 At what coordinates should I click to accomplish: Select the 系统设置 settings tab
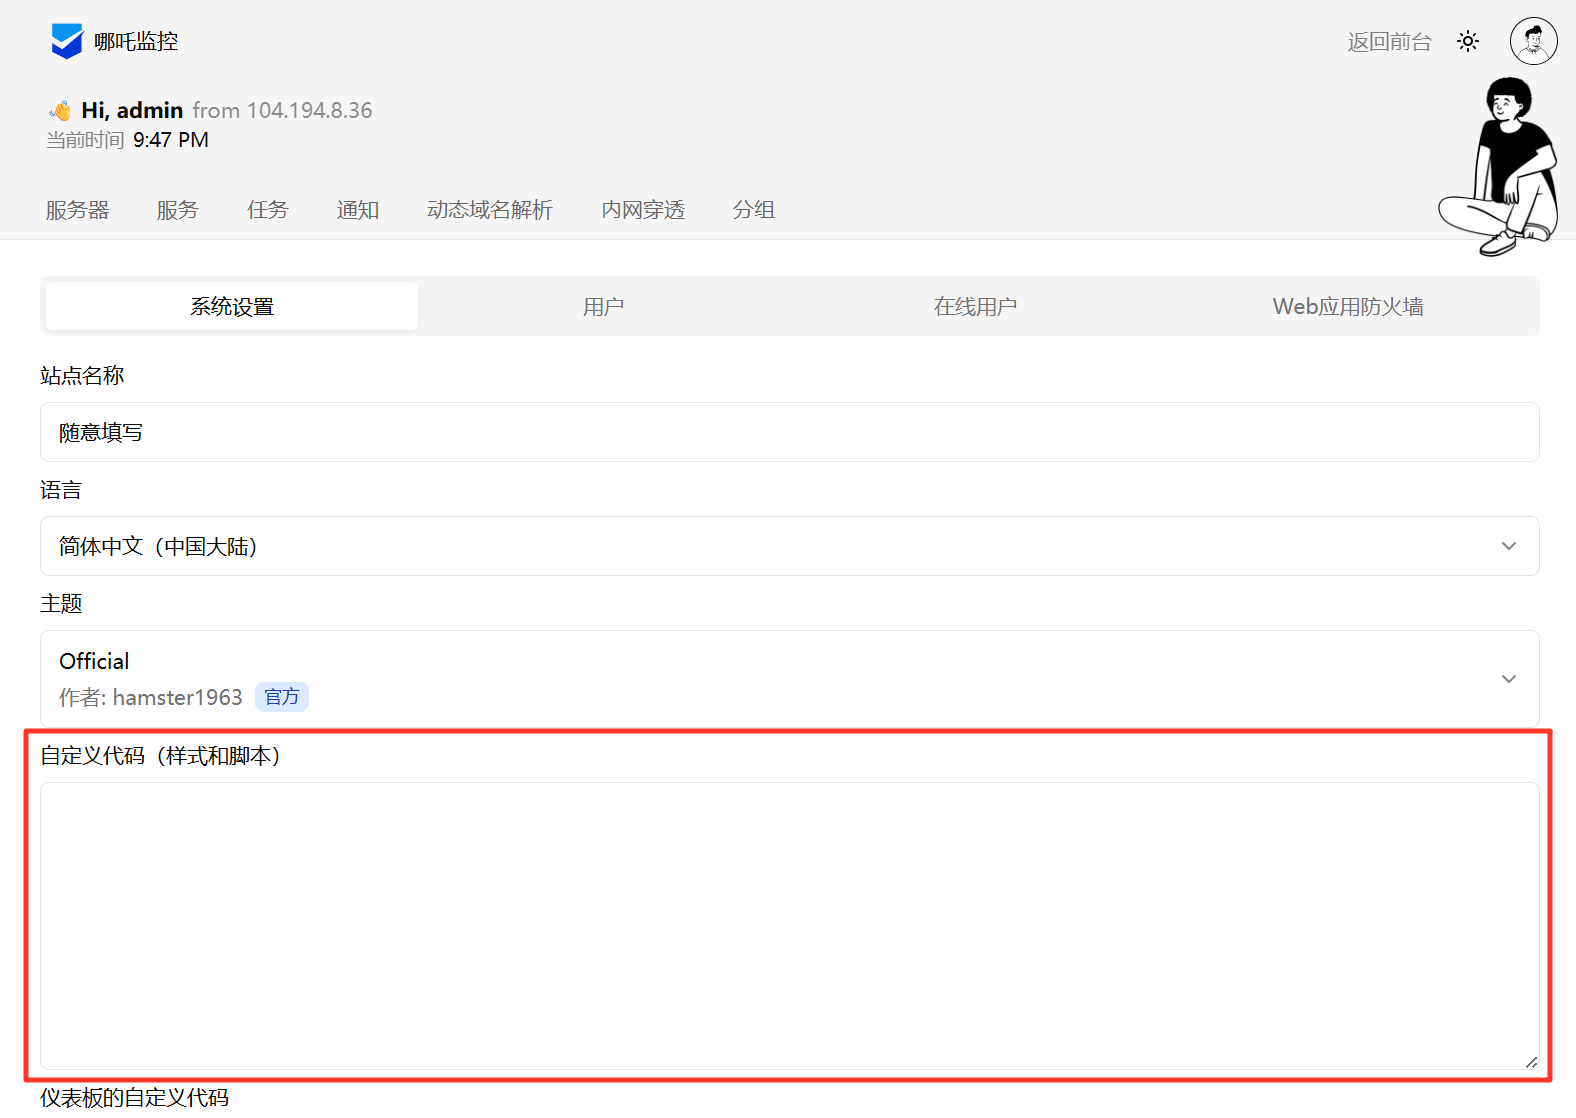pyautogui.click(x=232, y=306)
